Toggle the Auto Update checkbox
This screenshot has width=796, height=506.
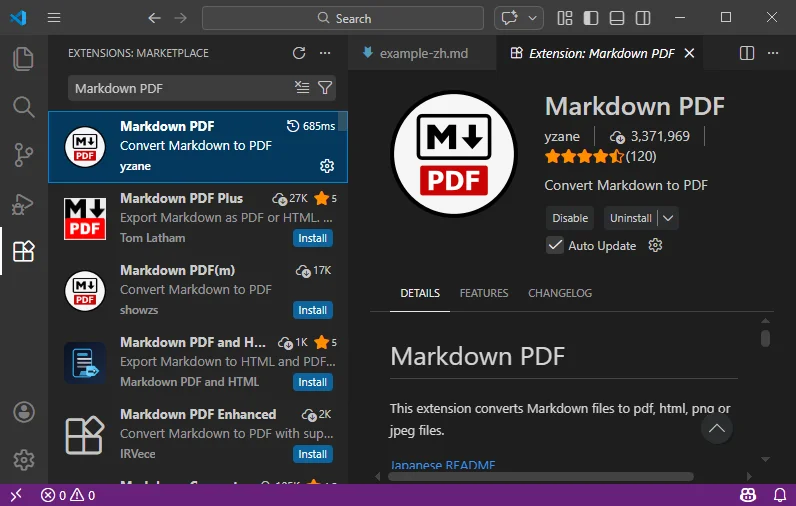[x=555, y=246]
